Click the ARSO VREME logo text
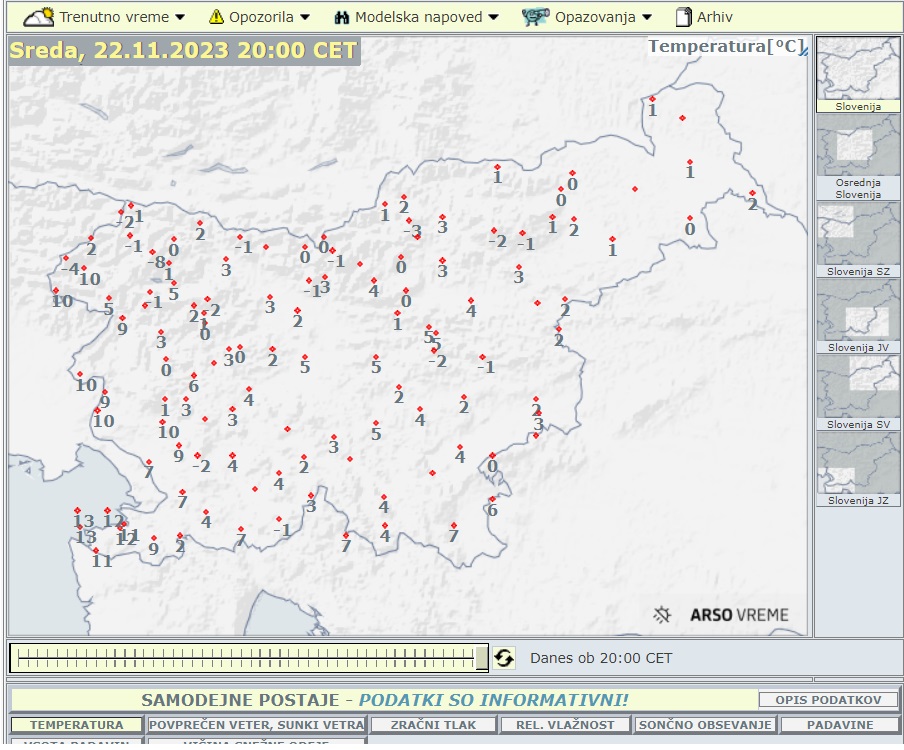 [x=739, y=615]
